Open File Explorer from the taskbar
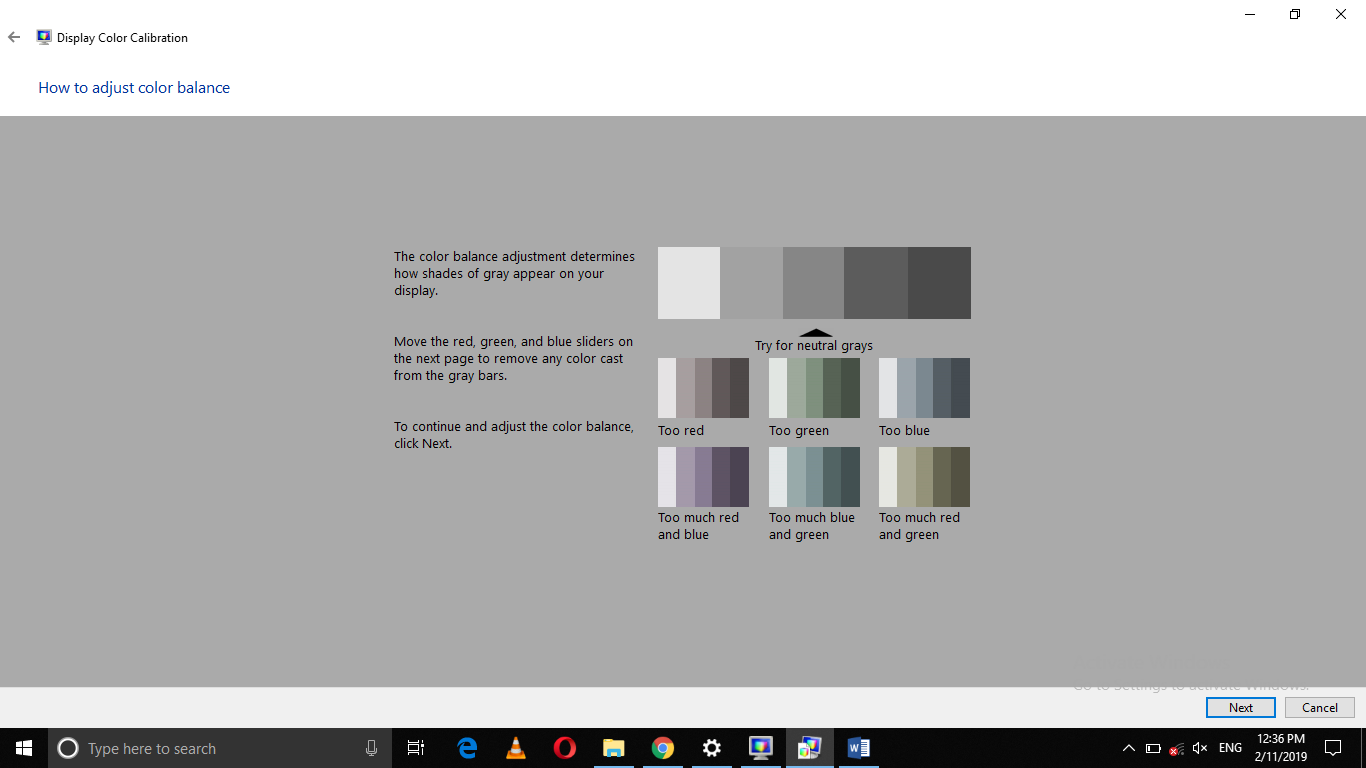Viewport: 1366px width, 768px height. (x=613, y=748)
